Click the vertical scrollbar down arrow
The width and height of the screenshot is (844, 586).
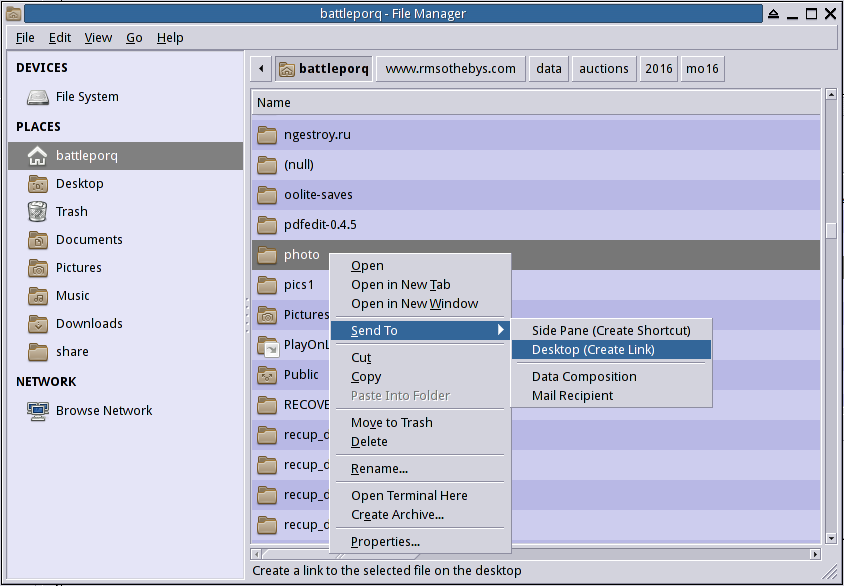831,537
